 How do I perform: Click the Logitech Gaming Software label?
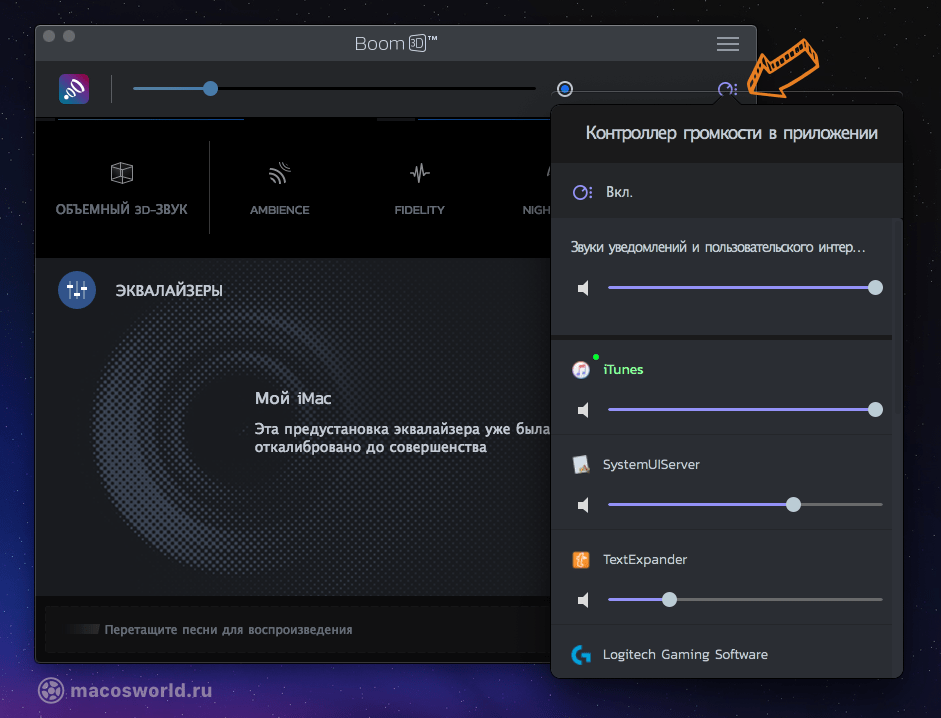click(x=685, y=654)
